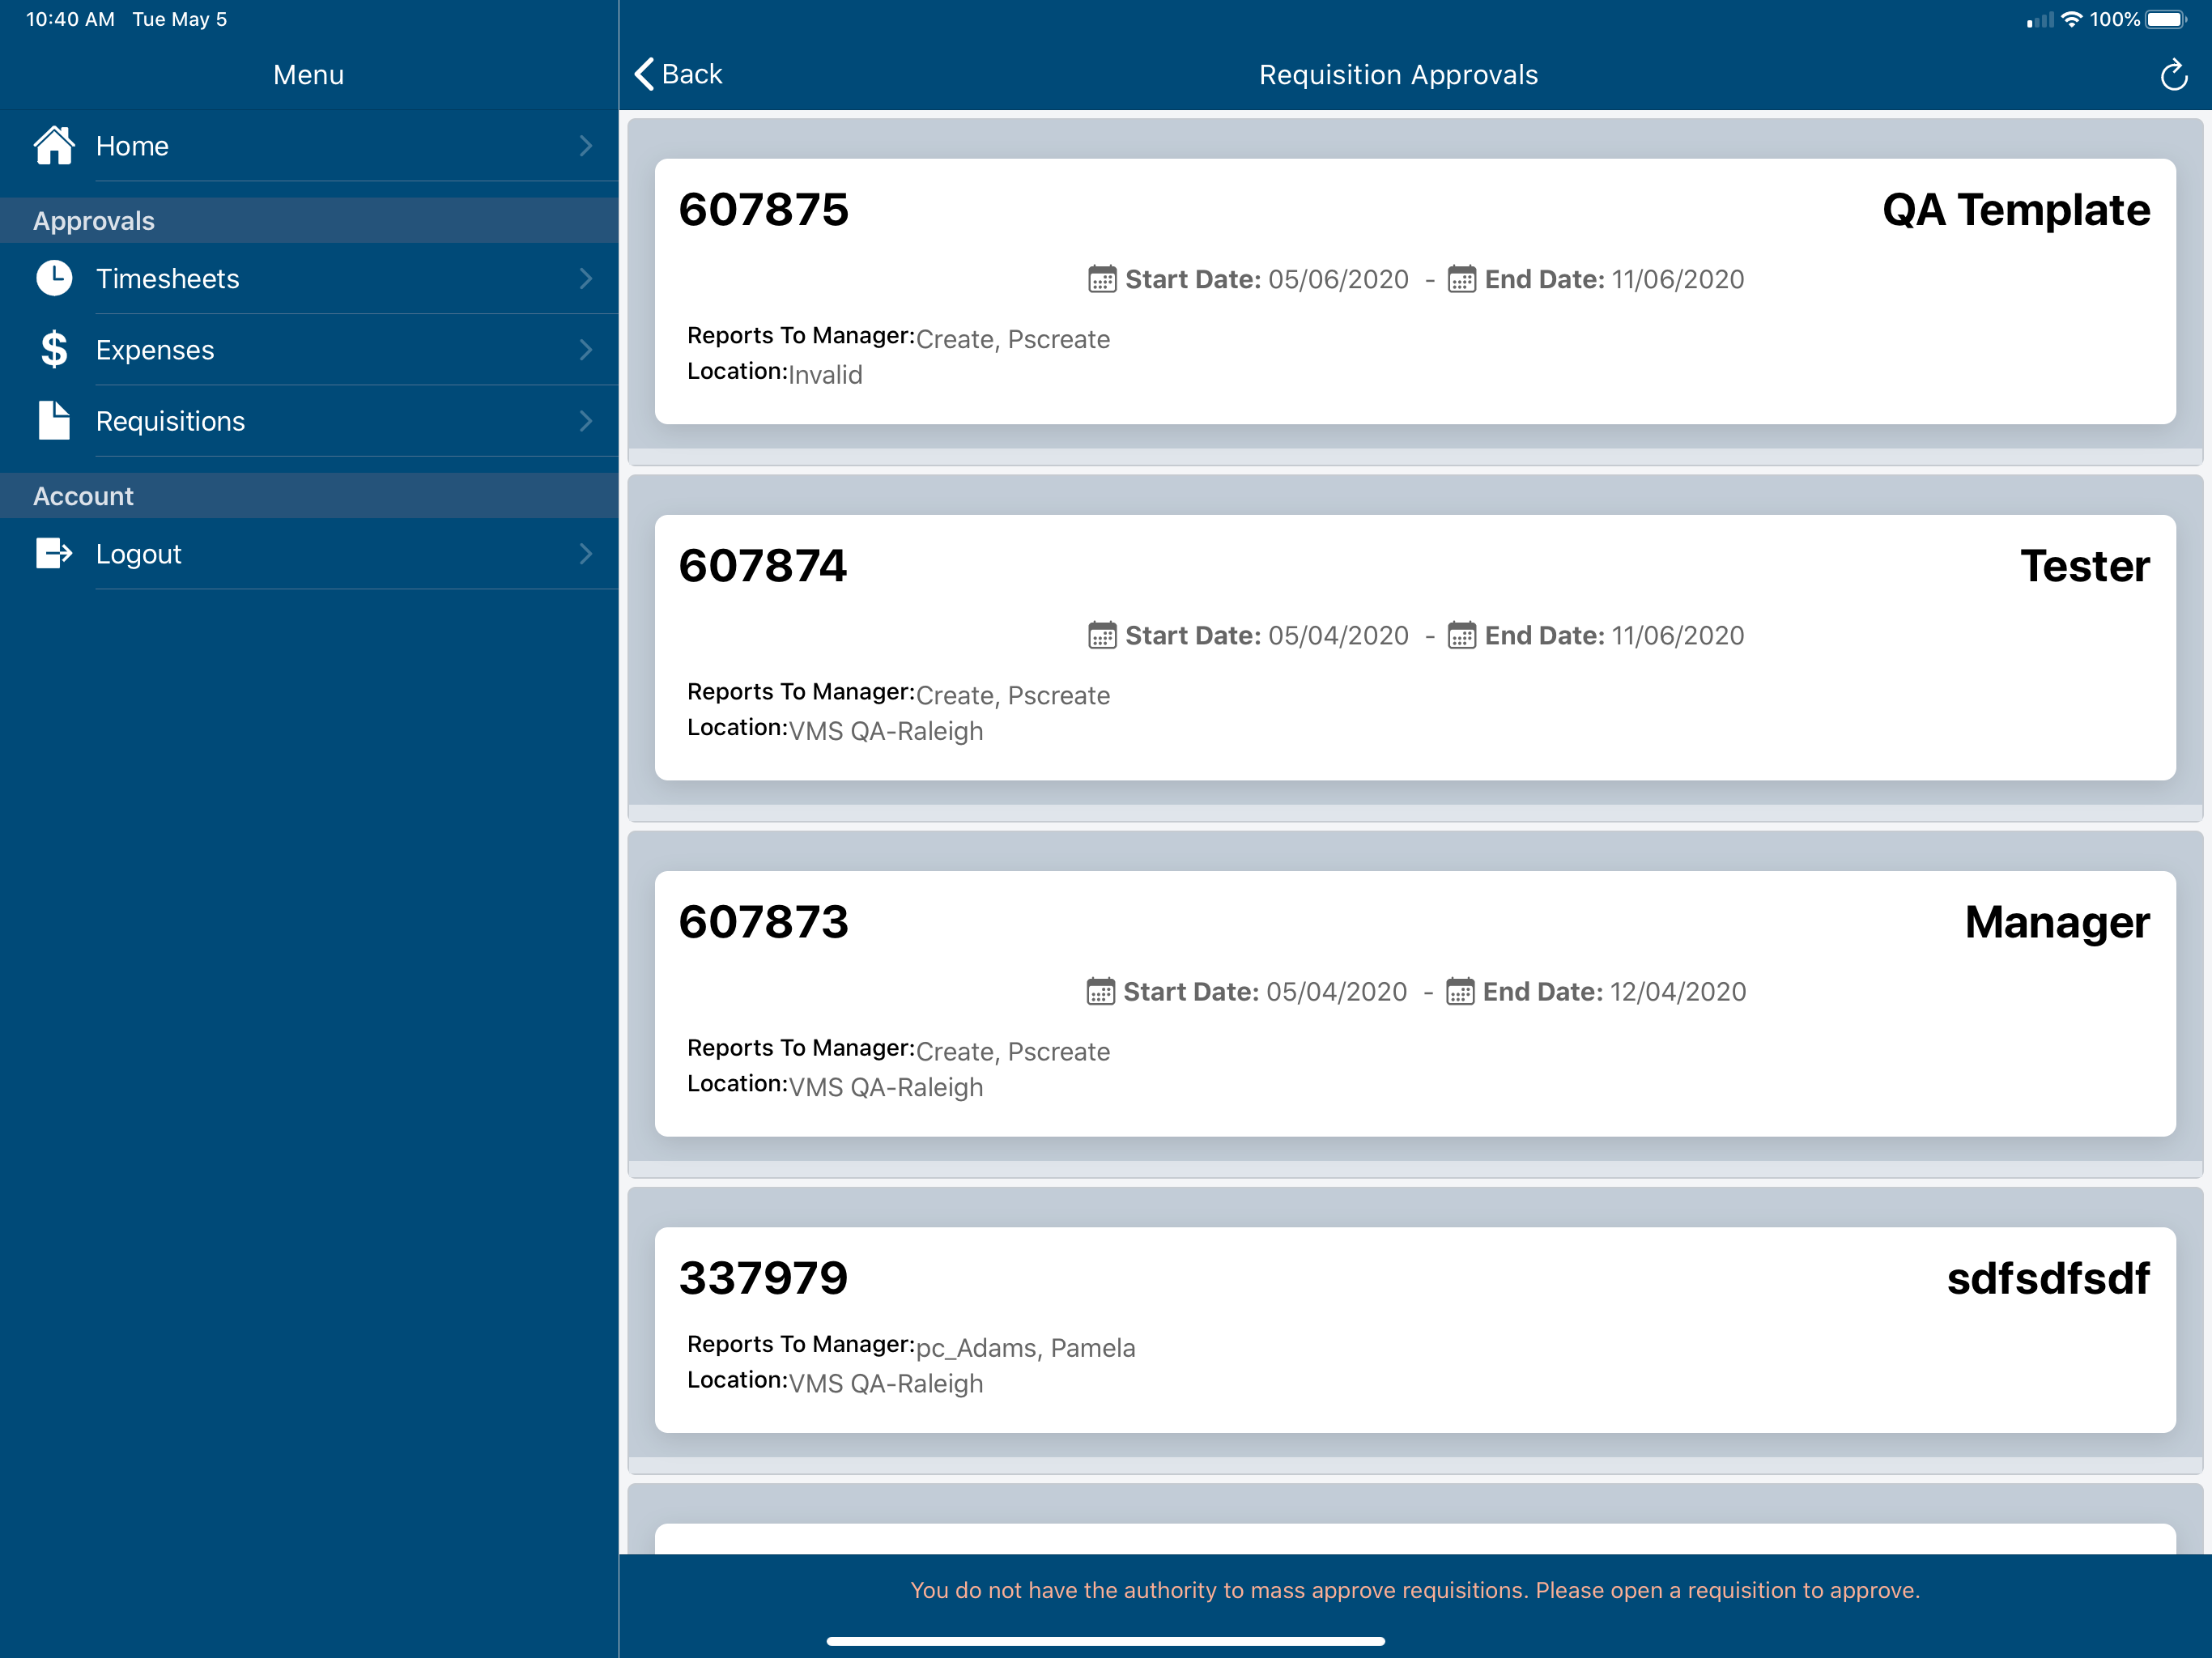2212x1658 pixels.
Task: Expand the Timesheets row chevron
Action: click(586, 278)
